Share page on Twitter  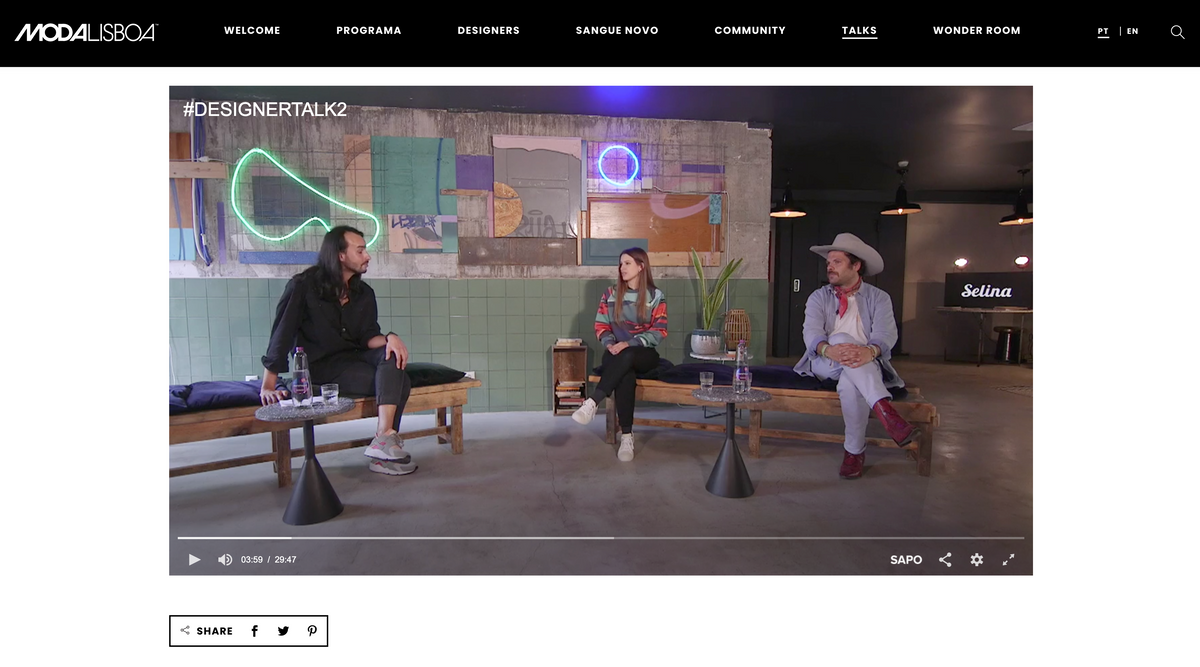pos(283,631)
